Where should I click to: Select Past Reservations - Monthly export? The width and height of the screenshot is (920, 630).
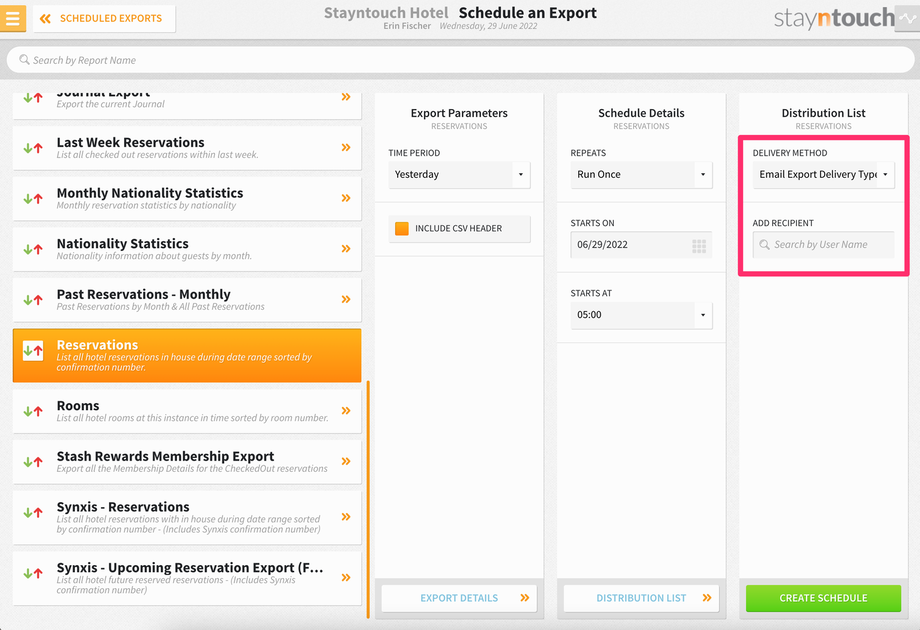pos(187,299)
